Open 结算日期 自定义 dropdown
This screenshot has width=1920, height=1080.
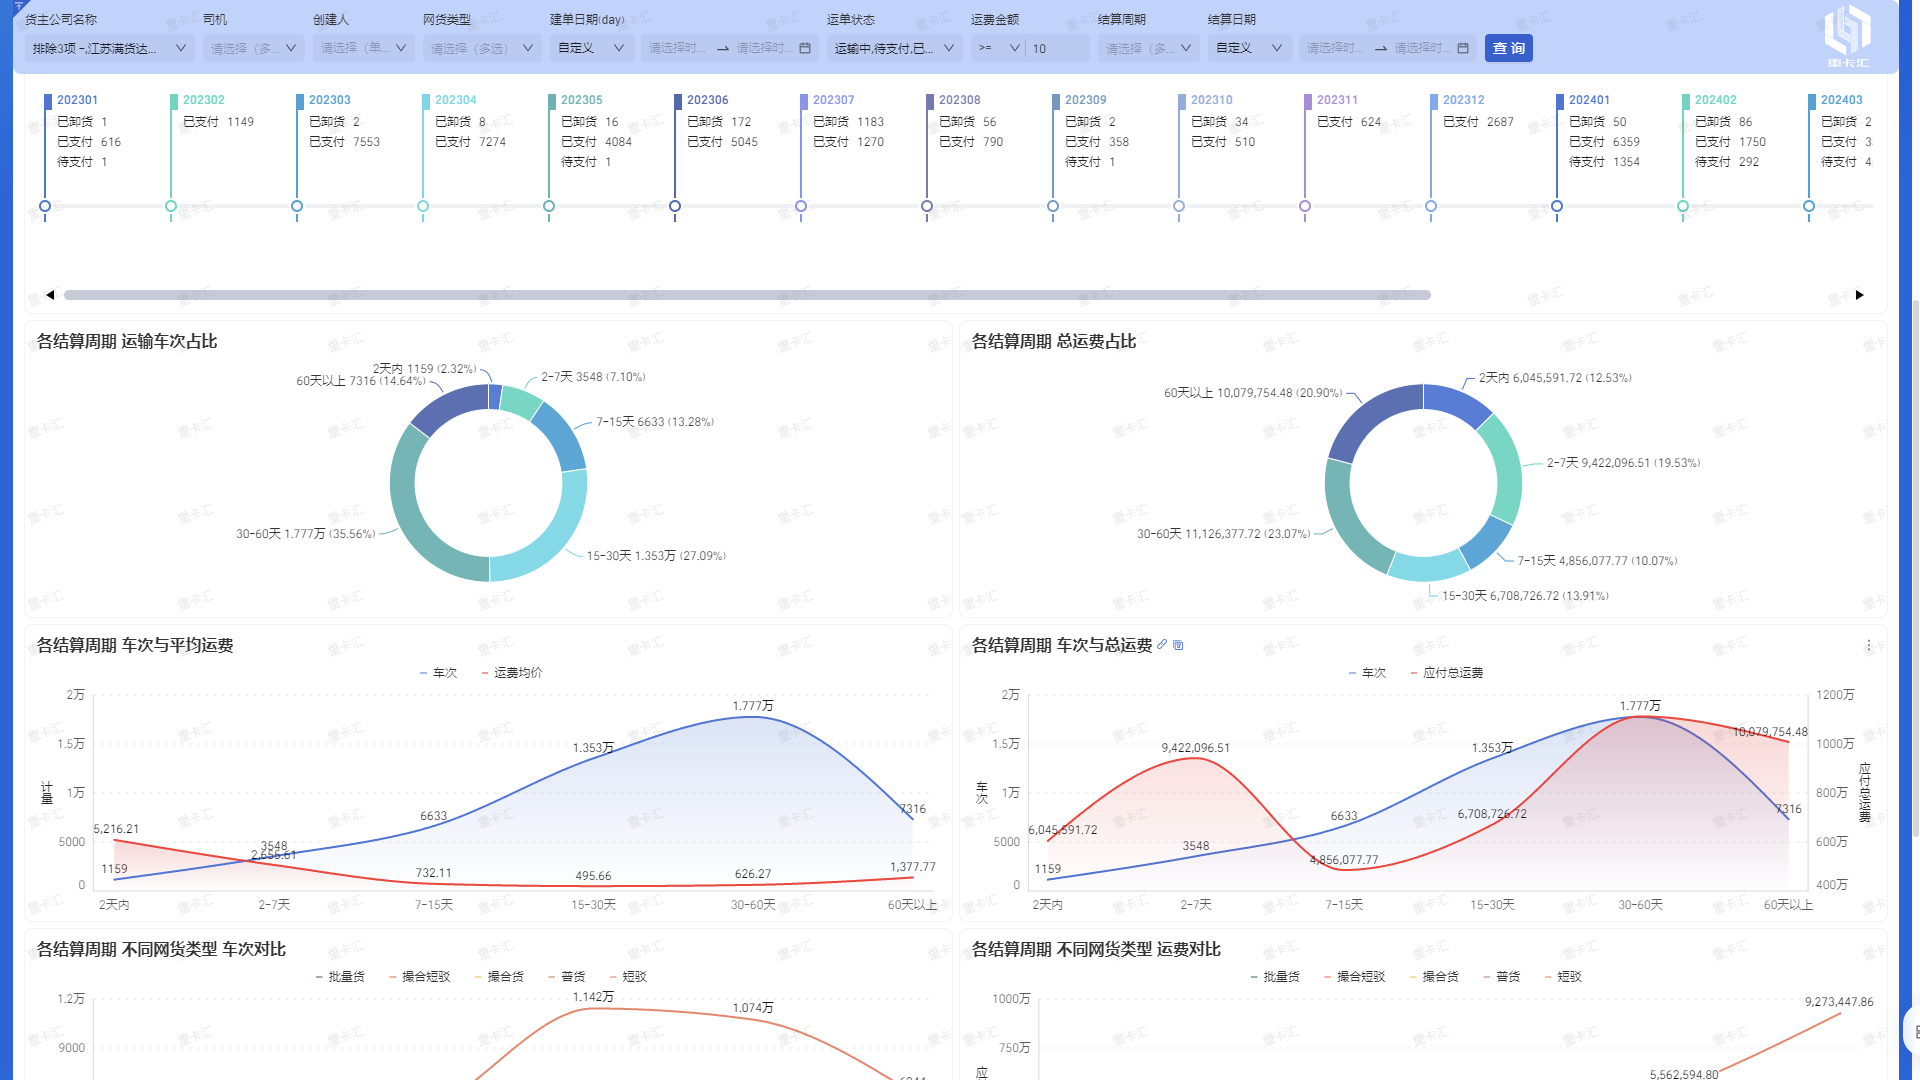coord(1250,48)
